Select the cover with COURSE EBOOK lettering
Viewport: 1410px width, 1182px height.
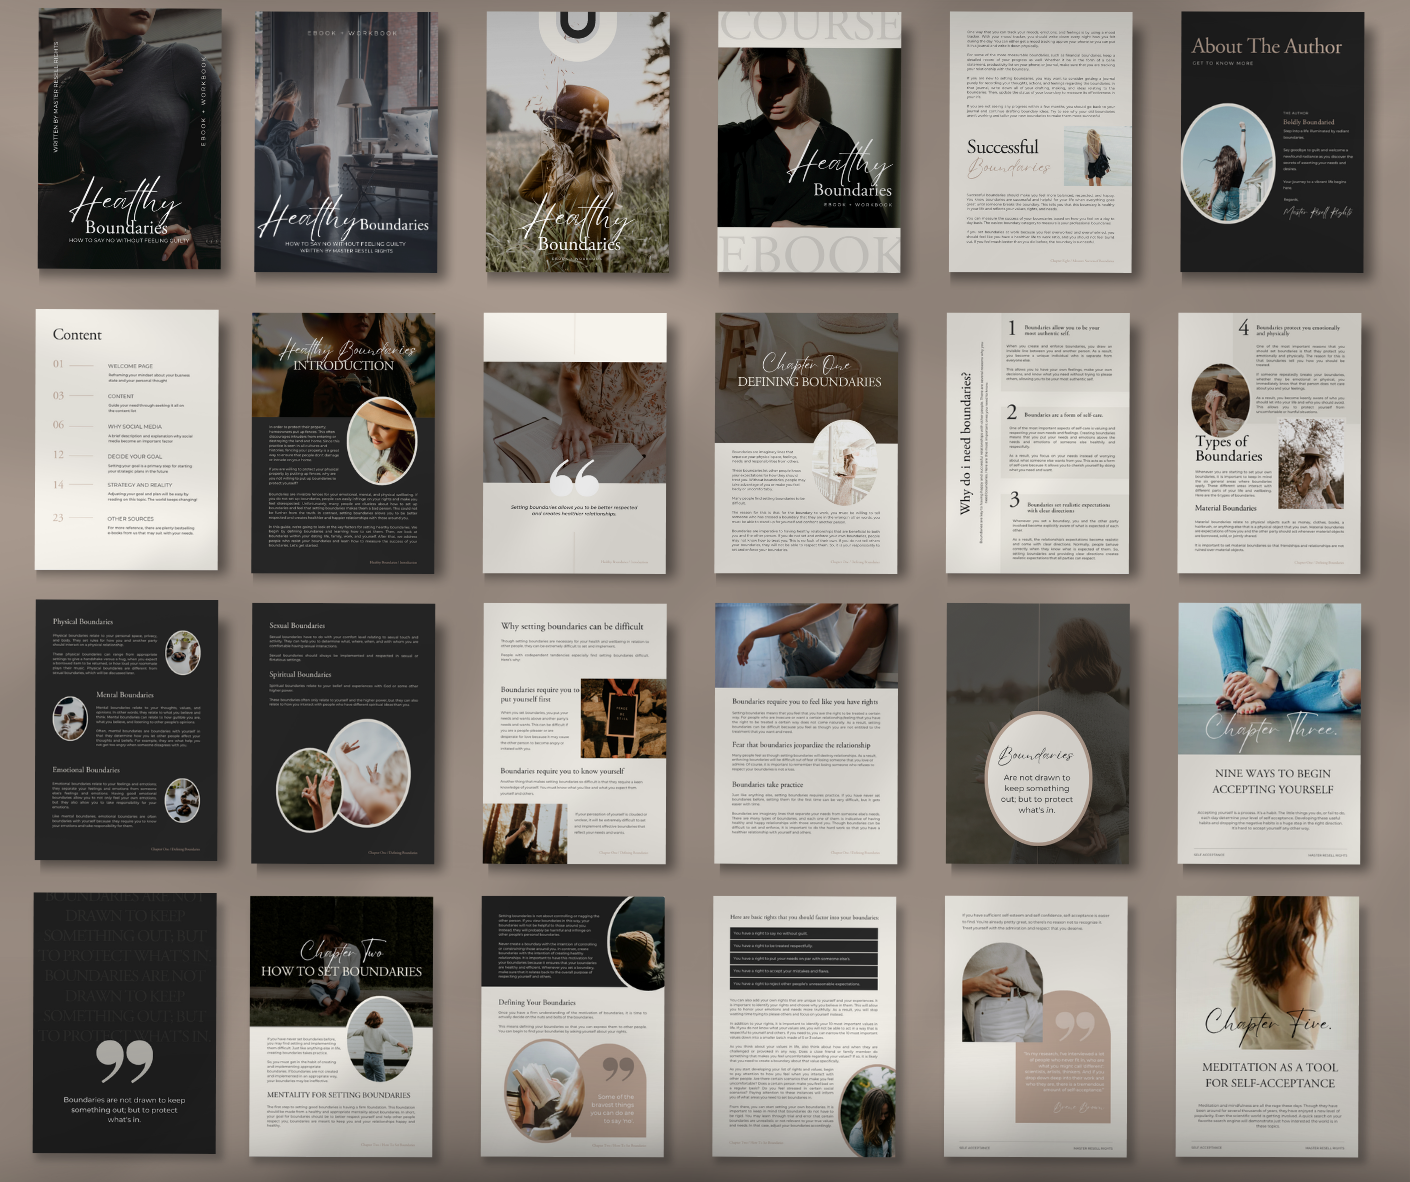coord(809,142)
